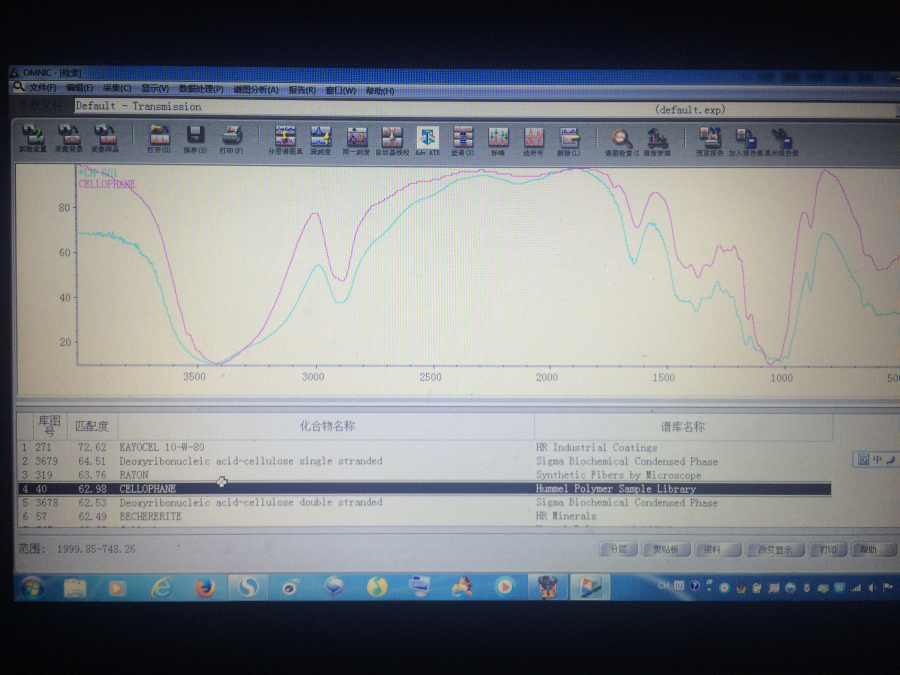This screenshot has width=900, height=675.
Task: Click the HR Industrial Coatings library cell
Action: point(596,448)
